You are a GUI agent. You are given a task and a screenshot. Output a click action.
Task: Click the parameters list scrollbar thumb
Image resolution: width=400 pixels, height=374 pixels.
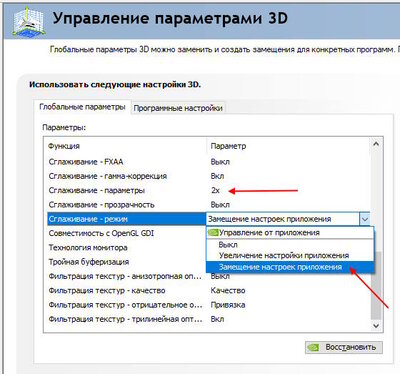click(x=376, y=285)
